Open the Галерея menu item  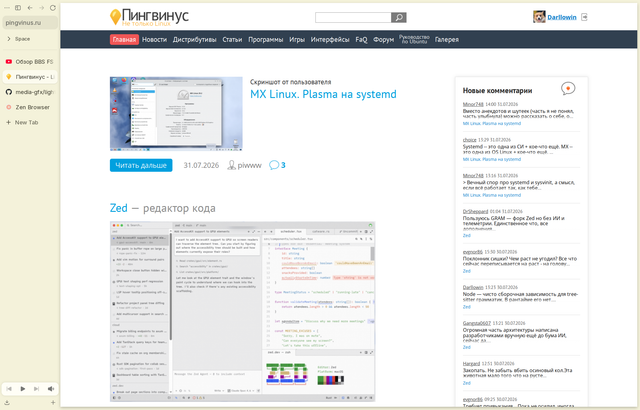pos(447,40)
